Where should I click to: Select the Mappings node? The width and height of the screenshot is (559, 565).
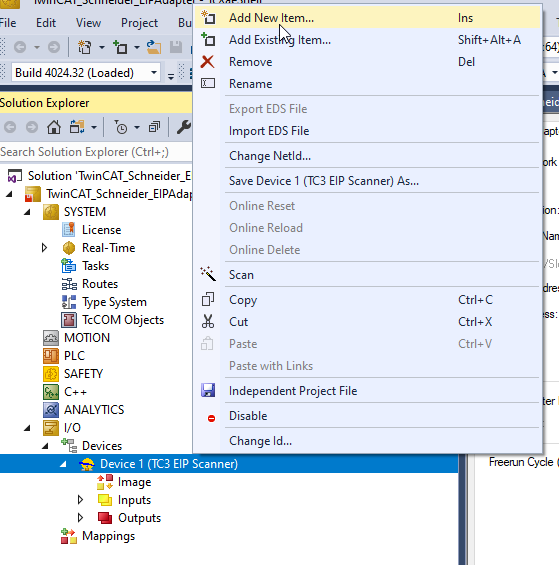click(108, 536)
